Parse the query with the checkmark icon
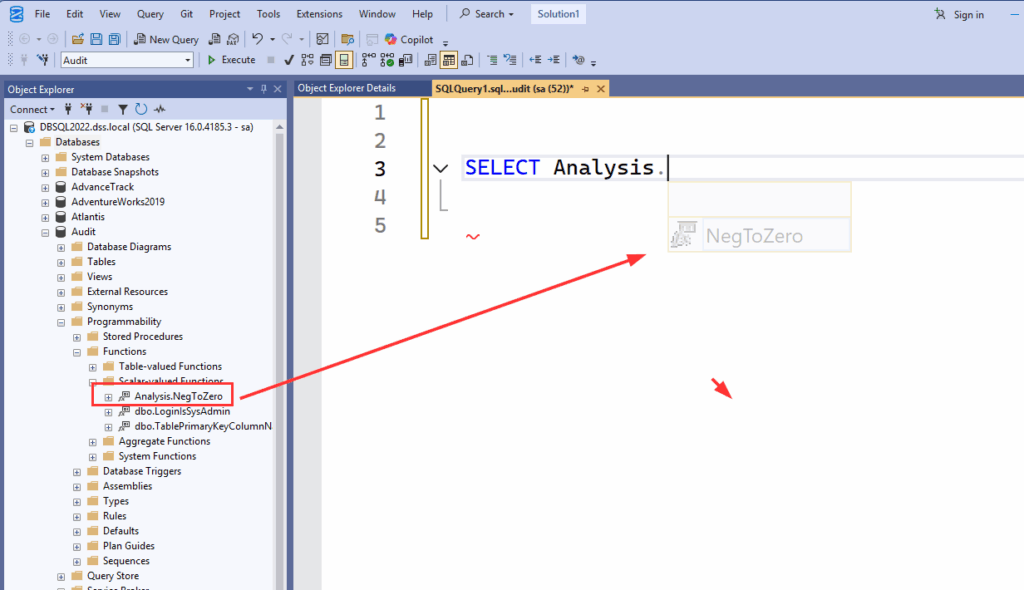This screenshot has width=1024, height=590. pos(289,60)
